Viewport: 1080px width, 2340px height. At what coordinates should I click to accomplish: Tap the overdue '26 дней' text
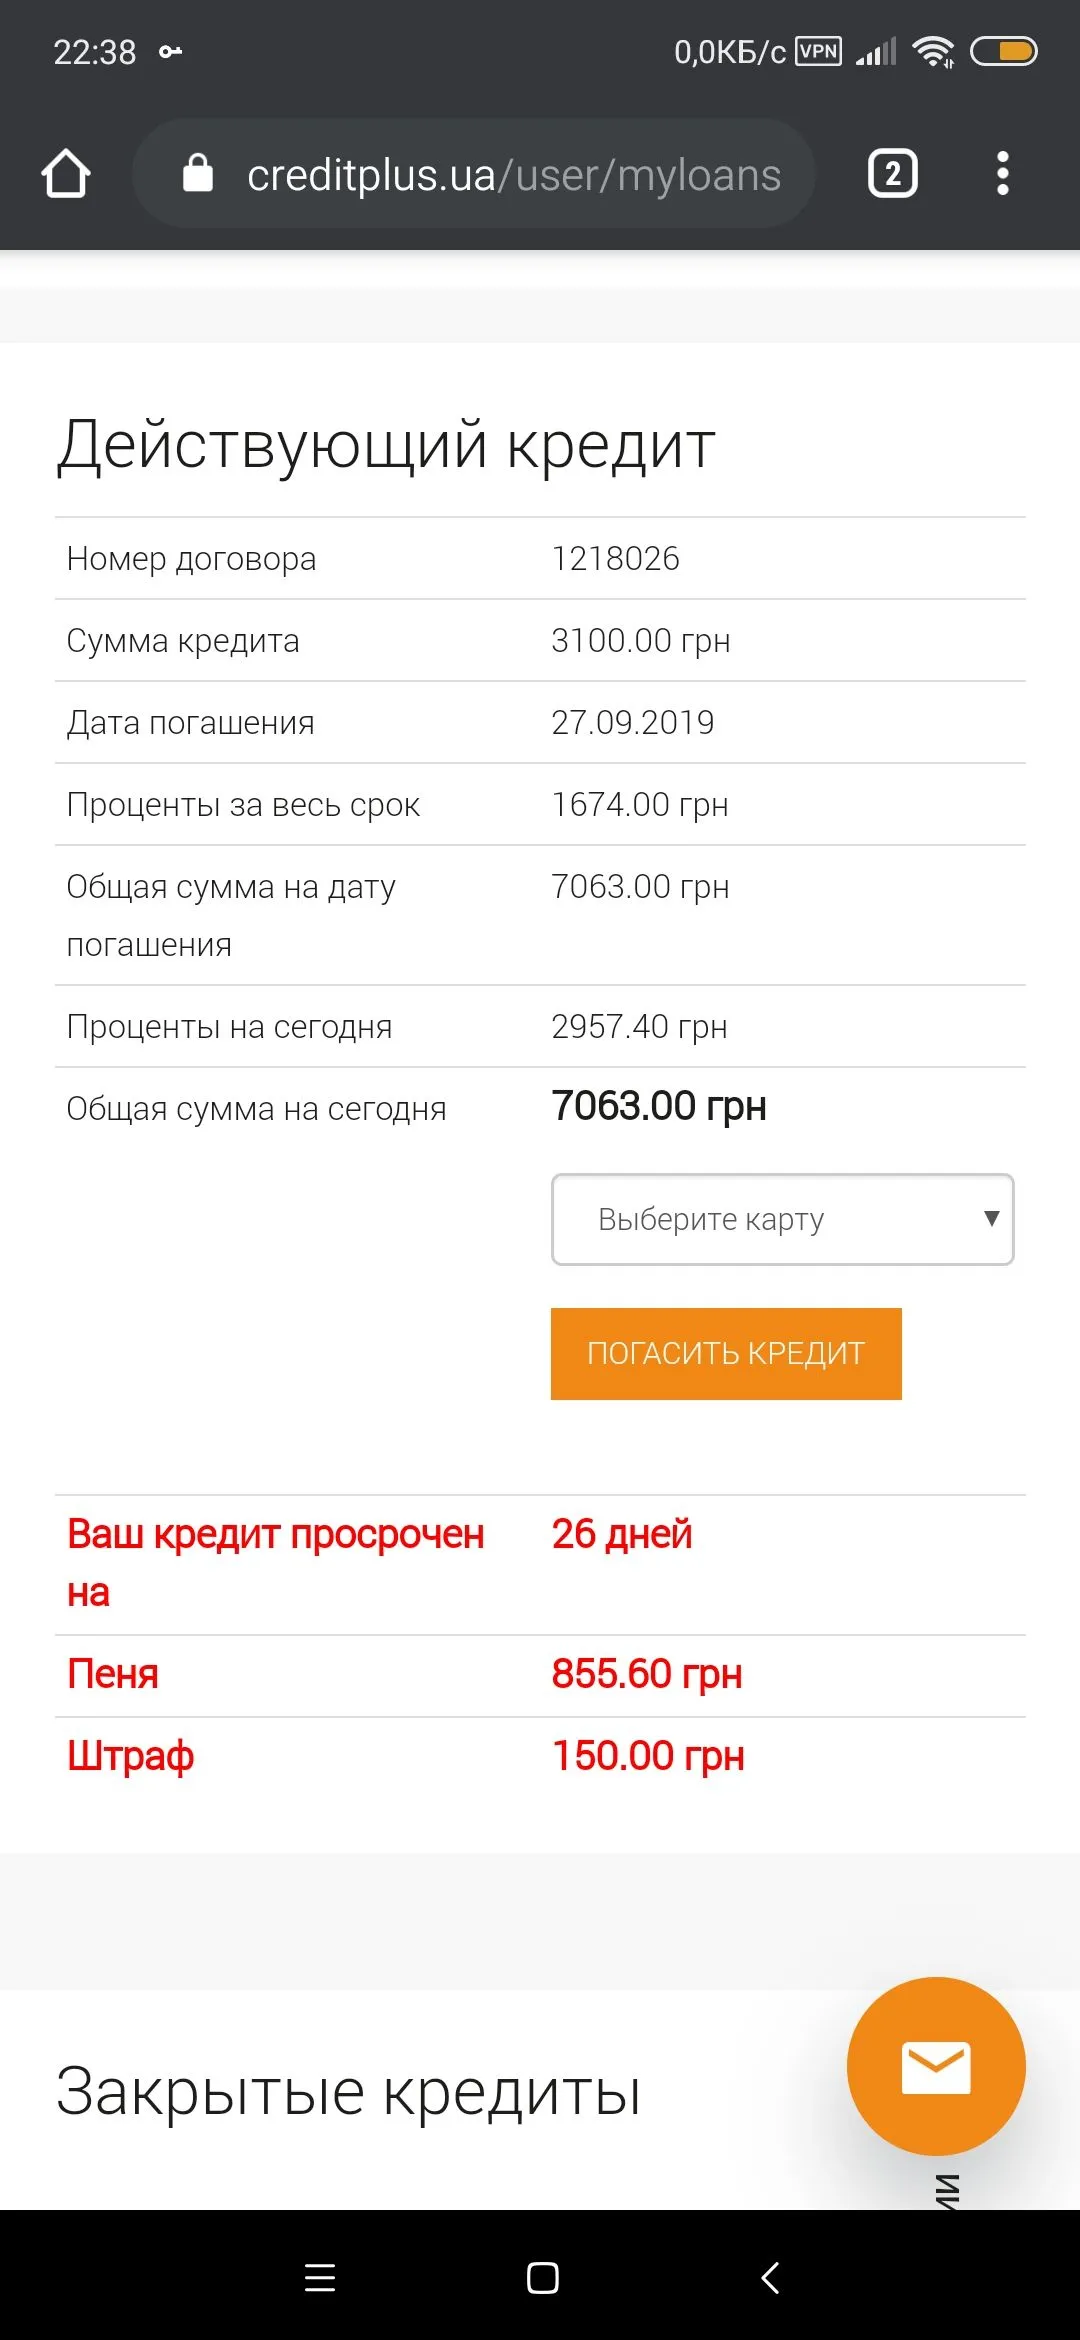coord(622,1534)
